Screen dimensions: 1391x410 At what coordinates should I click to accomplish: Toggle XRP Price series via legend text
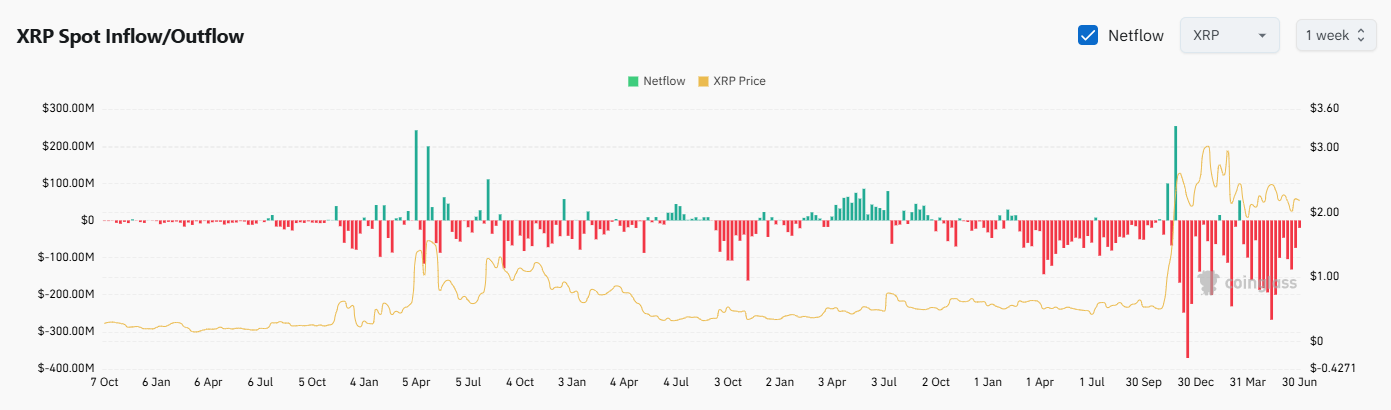pos(738,81)
